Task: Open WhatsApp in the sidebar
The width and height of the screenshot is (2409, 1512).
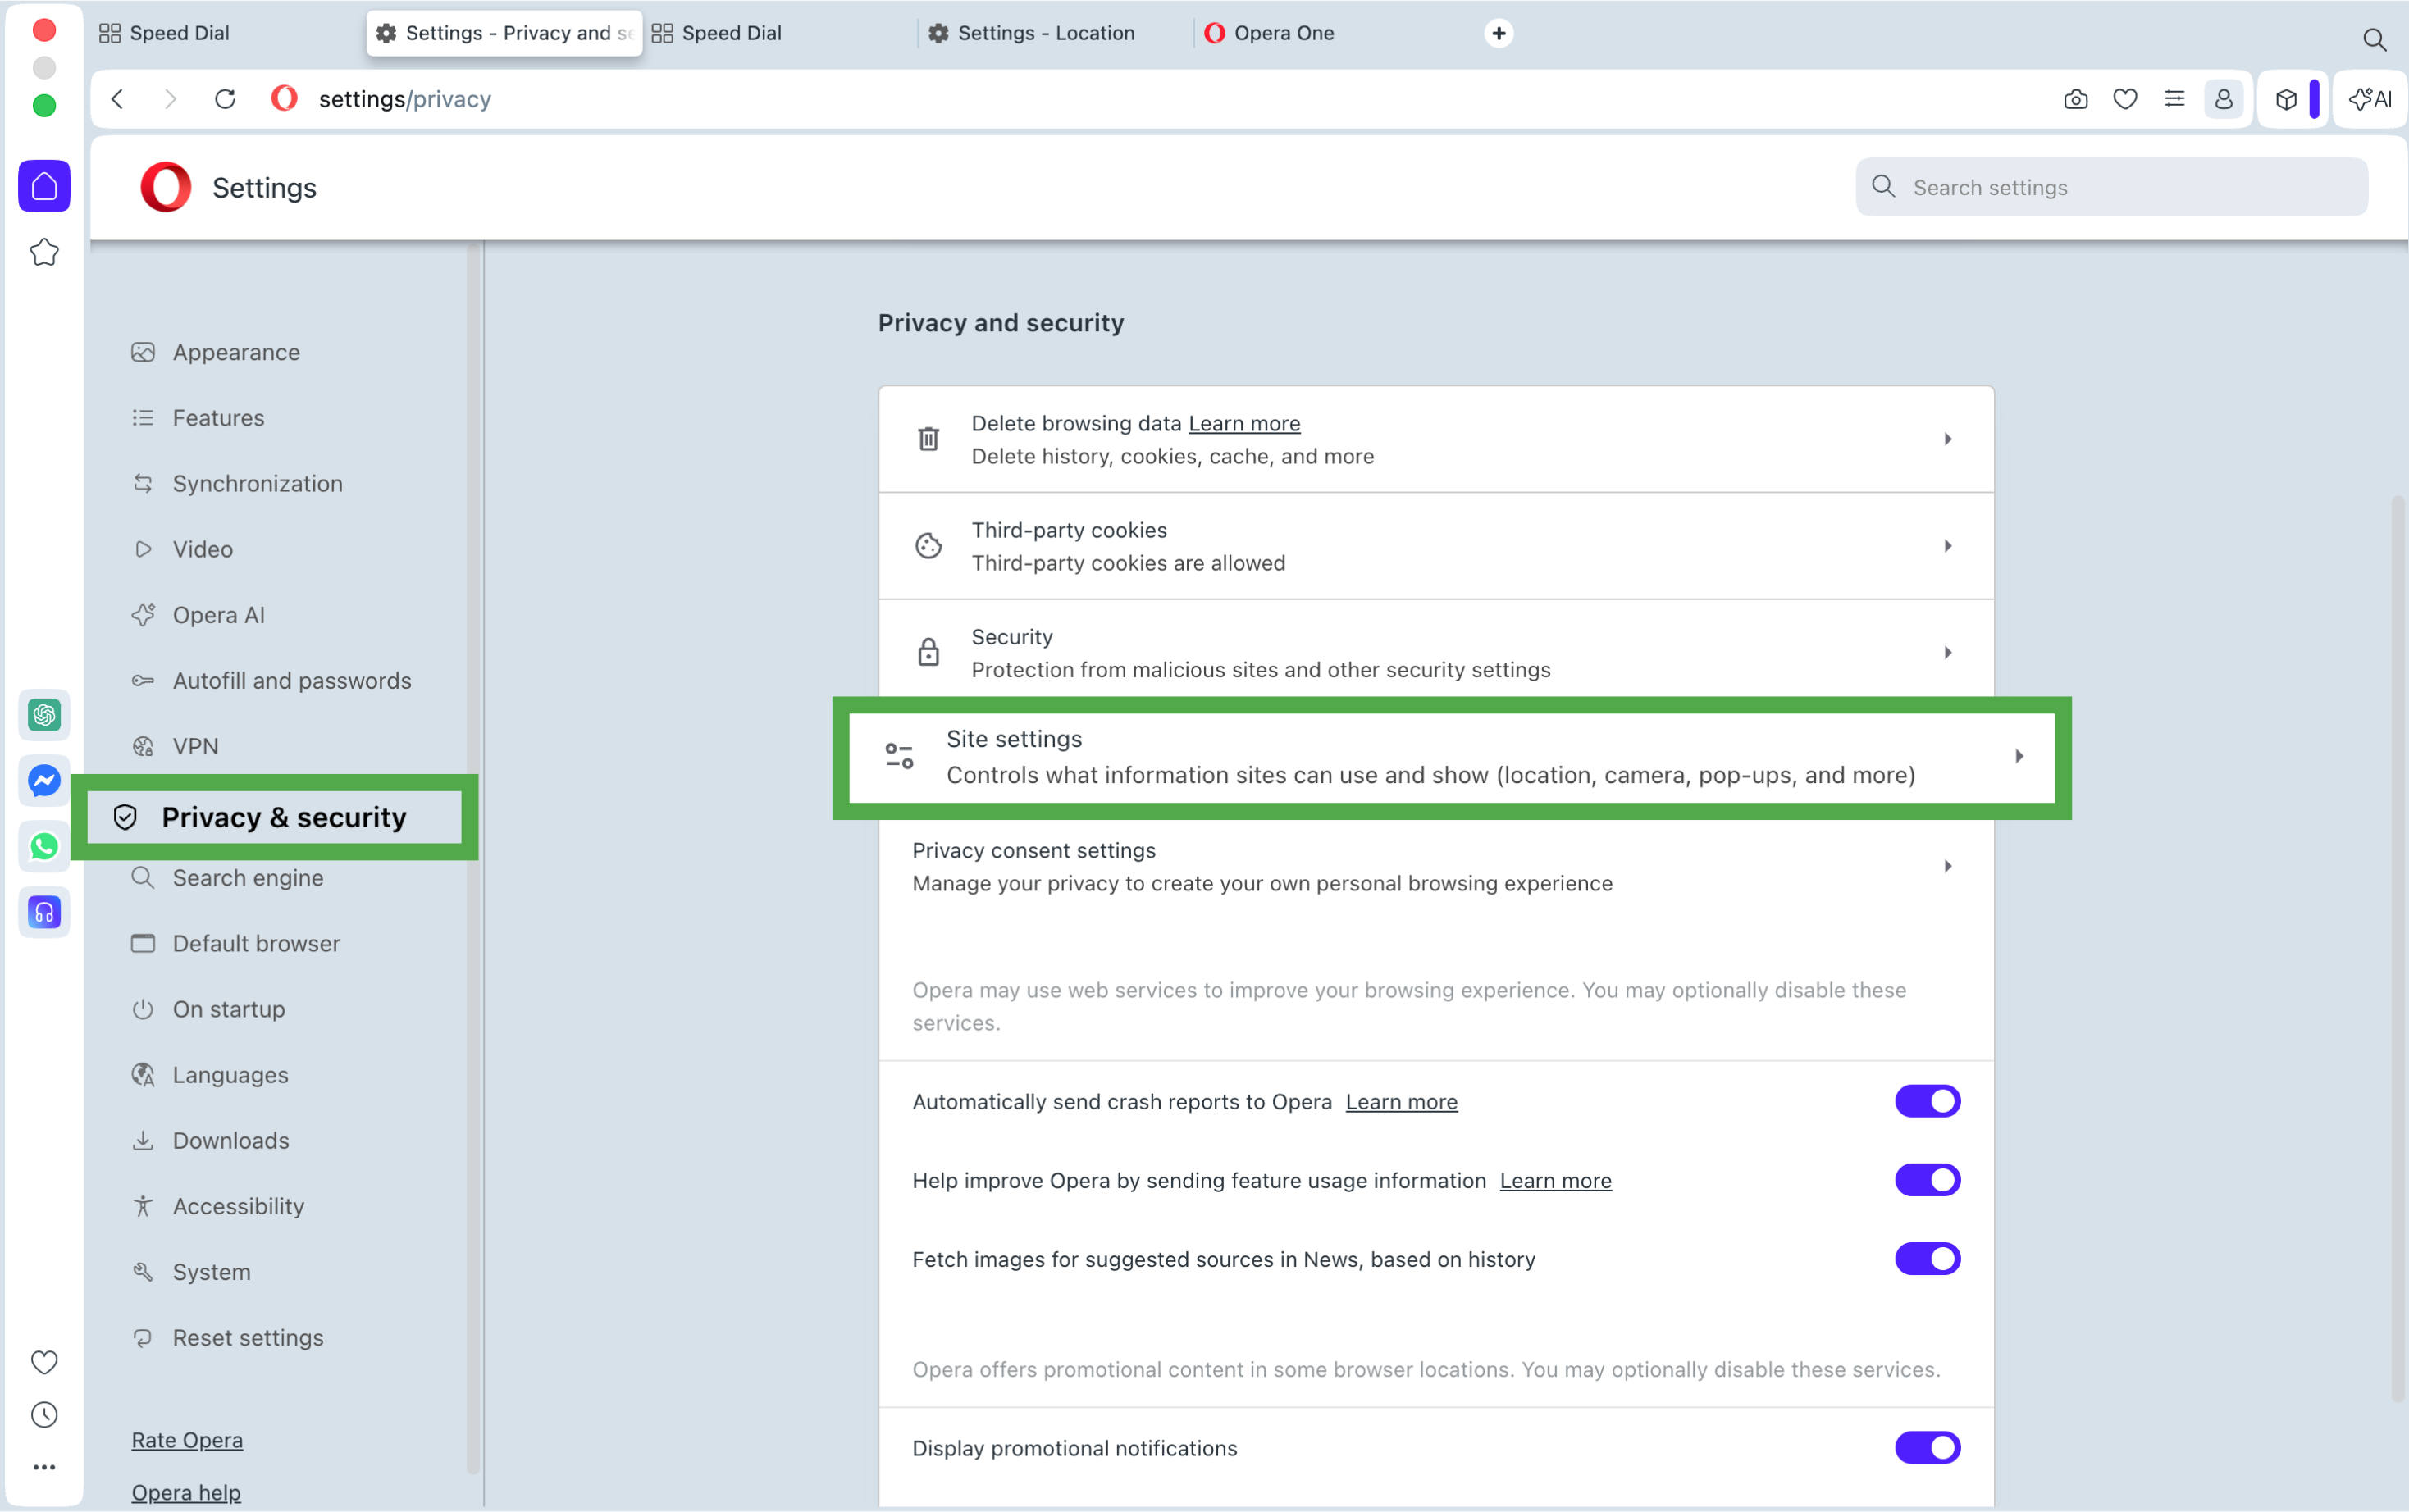Action: tap(44, 847)
